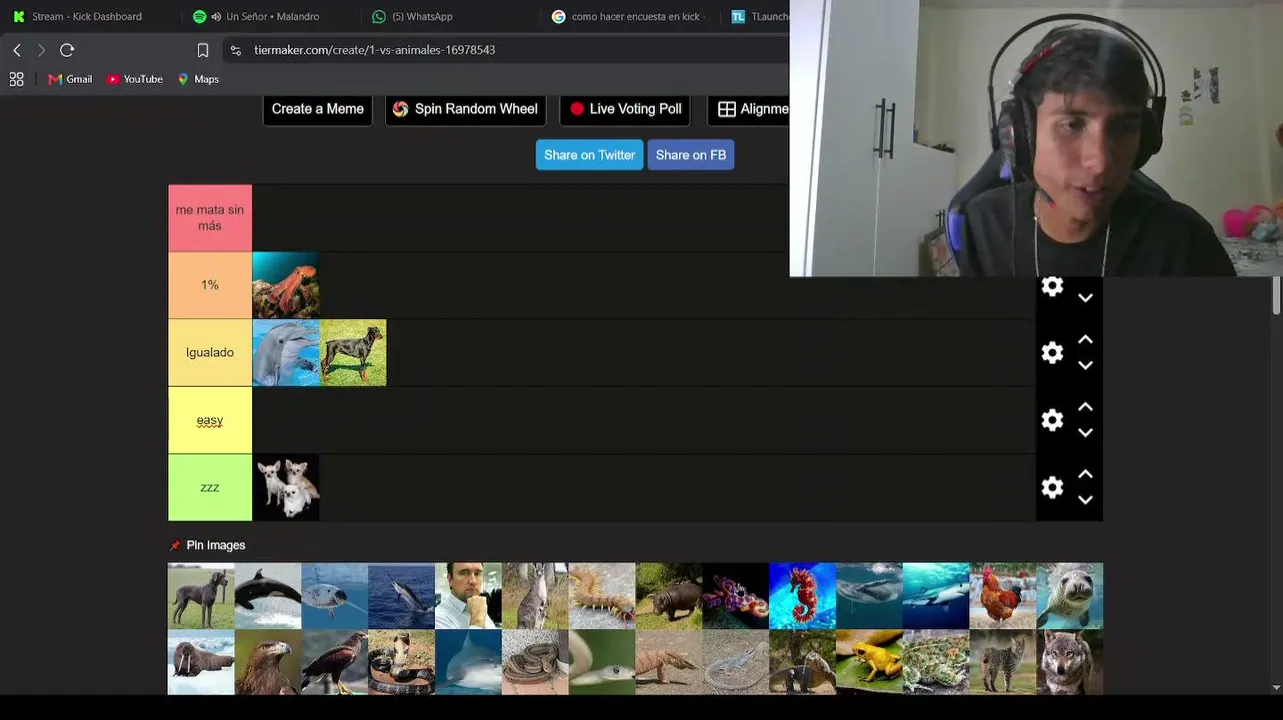The width and height of the screenshot is (1283, 720).
Task: Move the zzz tier row down
Action: coord(1085,499)
